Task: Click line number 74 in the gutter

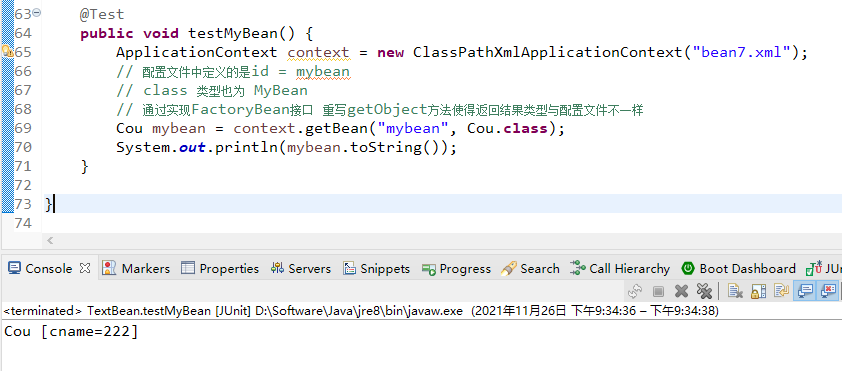Action: [24, 223]
